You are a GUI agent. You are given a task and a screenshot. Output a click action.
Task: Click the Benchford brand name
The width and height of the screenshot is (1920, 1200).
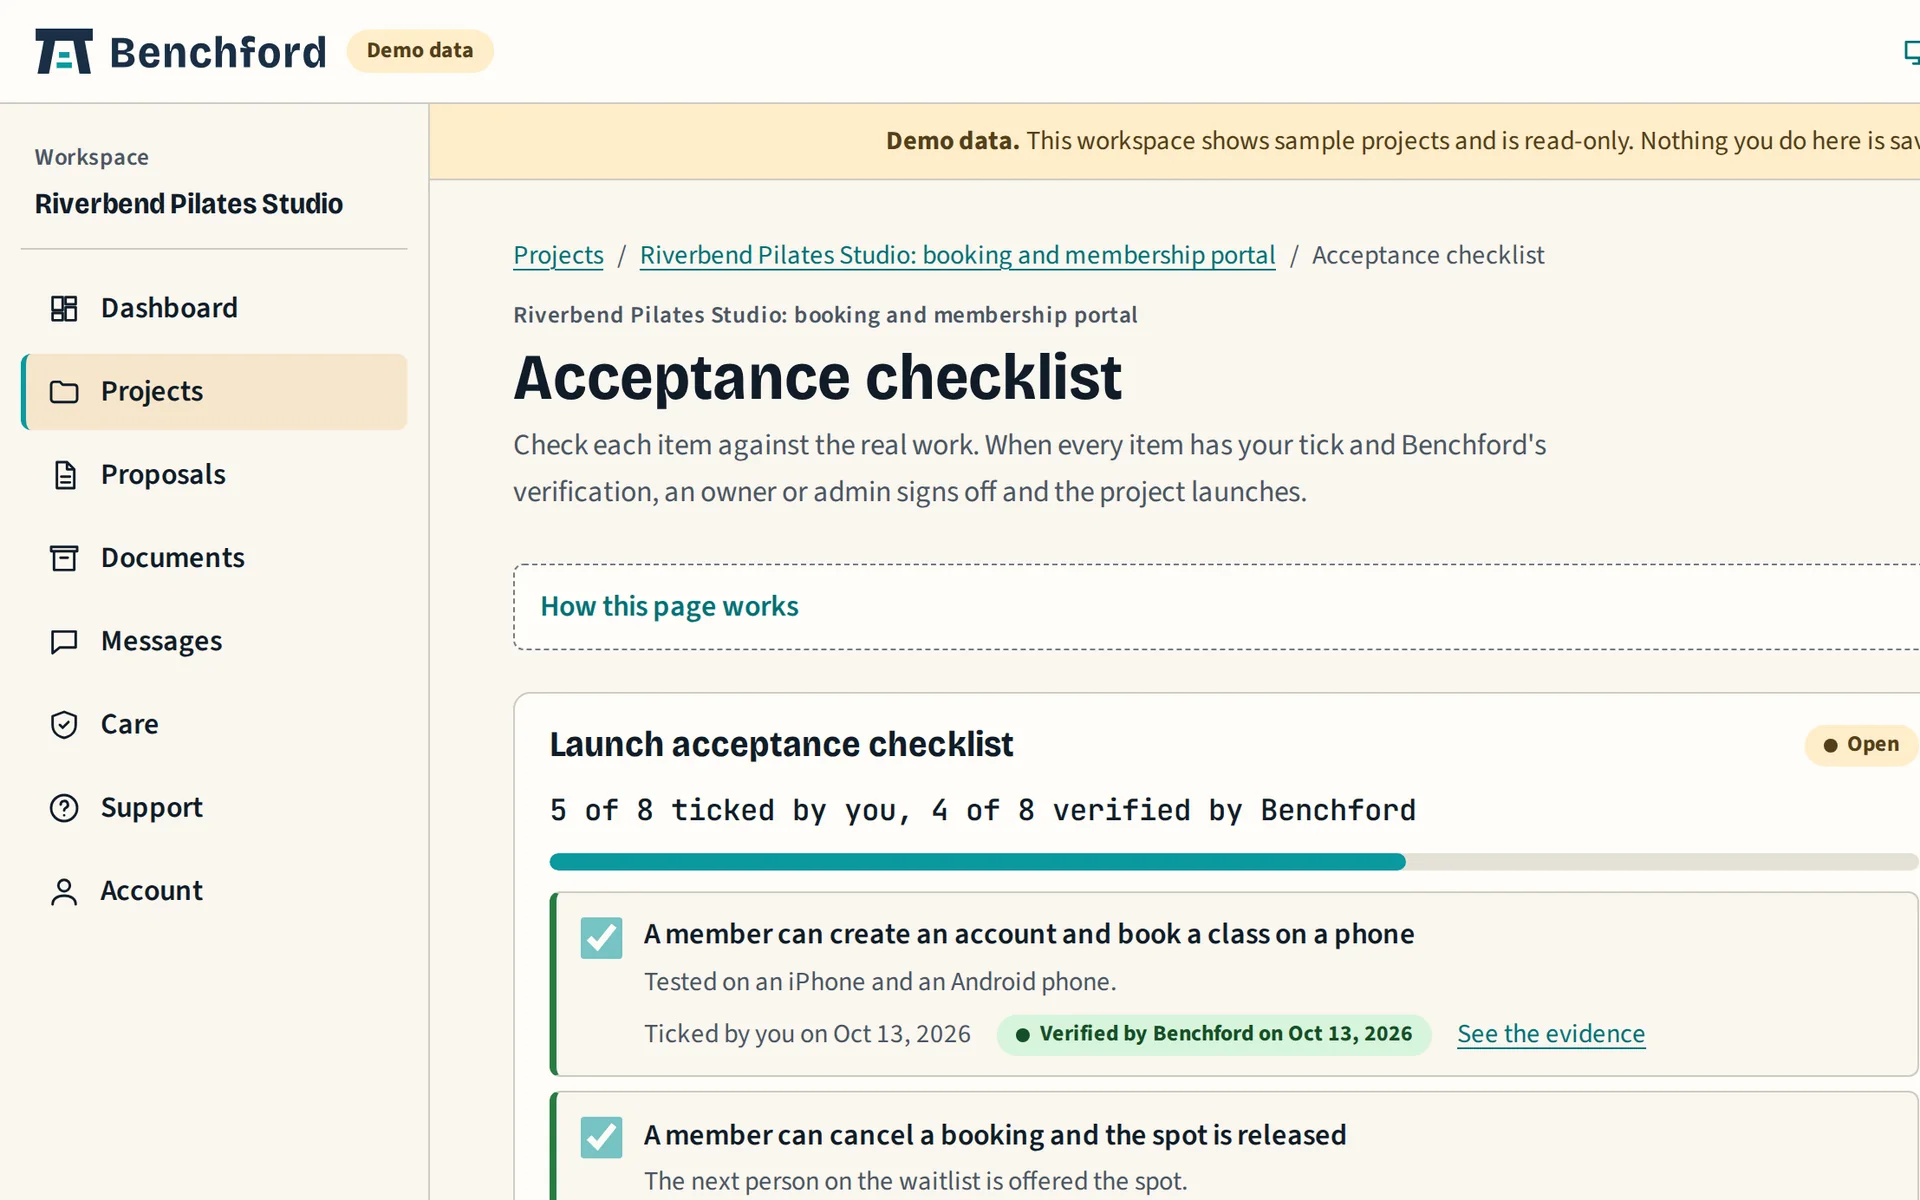coord(218,52)
